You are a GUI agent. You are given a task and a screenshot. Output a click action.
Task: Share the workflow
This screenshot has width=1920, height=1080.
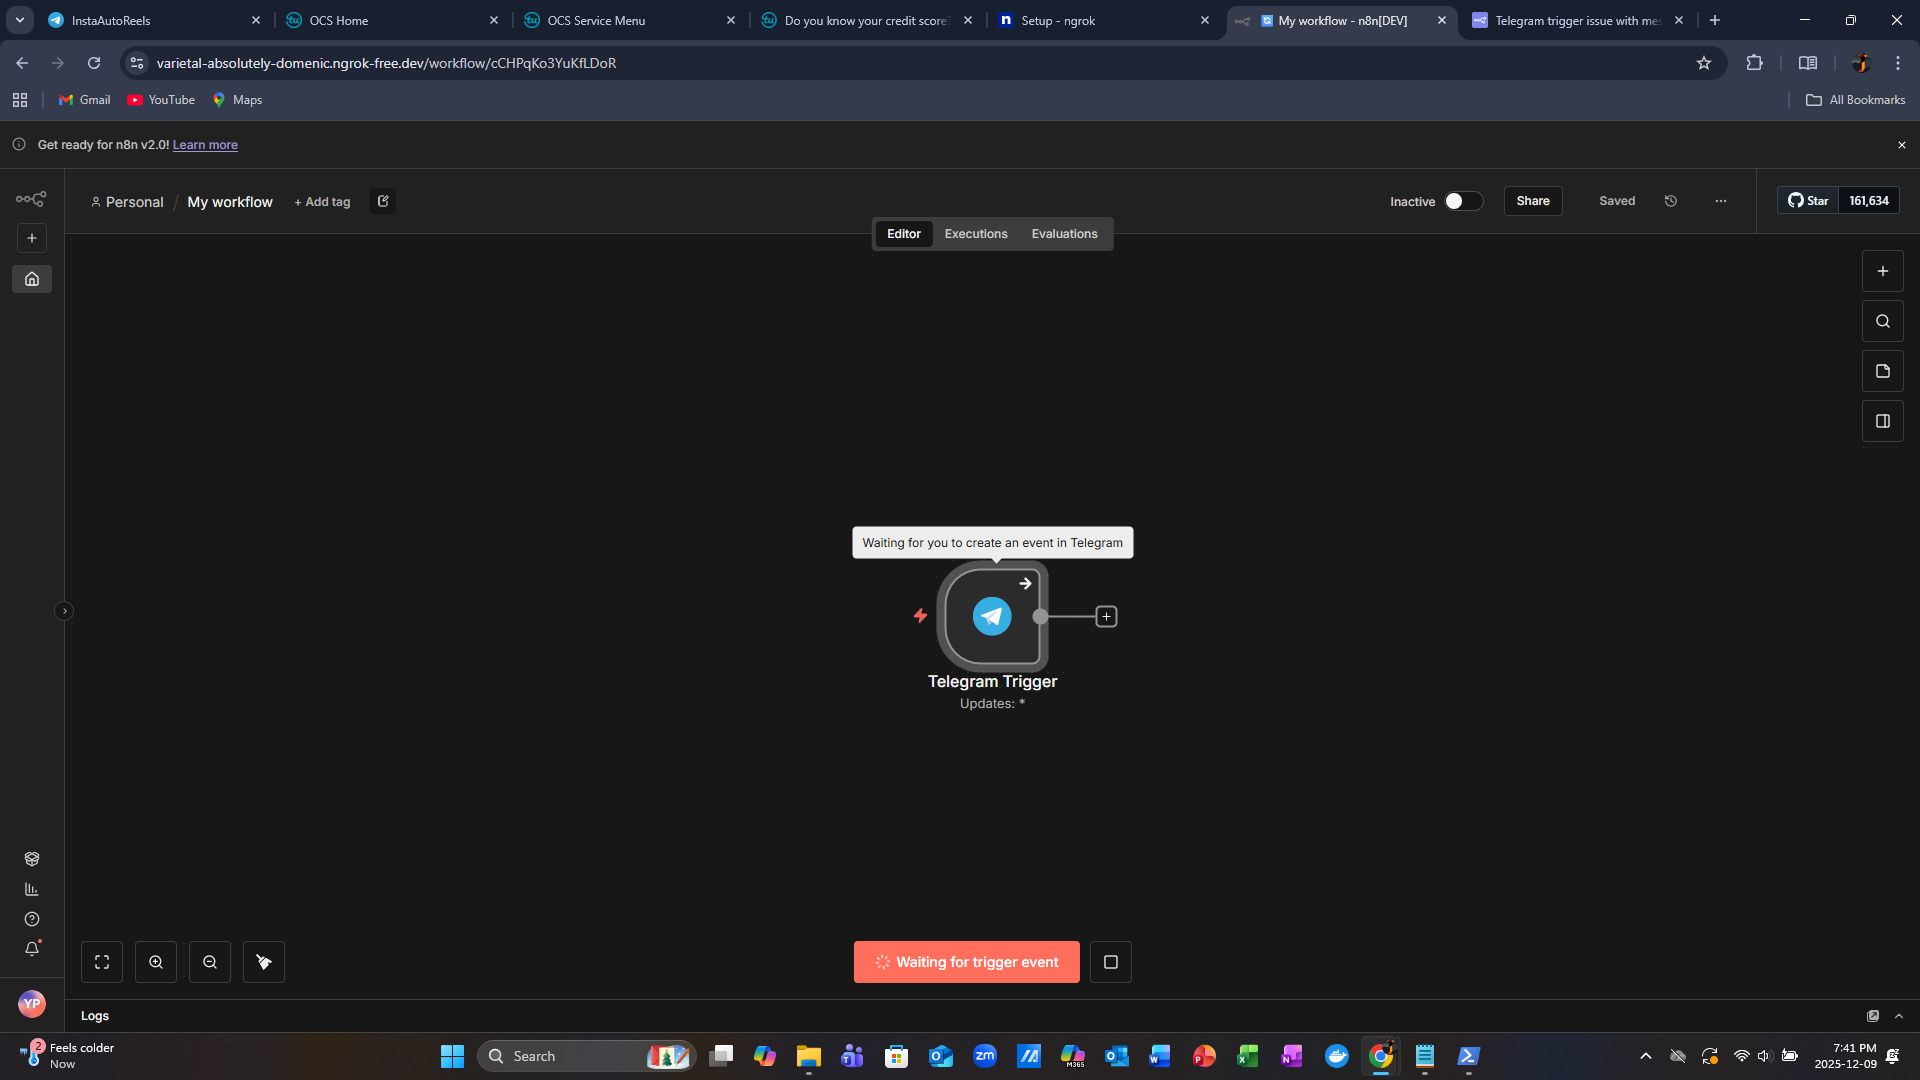pos(1532,200)
